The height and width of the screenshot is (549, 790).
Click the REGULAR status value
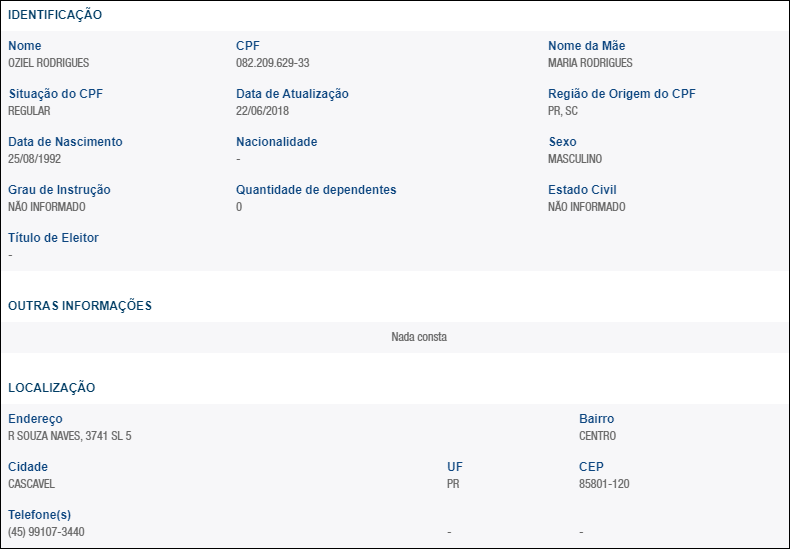[x=29, y=111]
